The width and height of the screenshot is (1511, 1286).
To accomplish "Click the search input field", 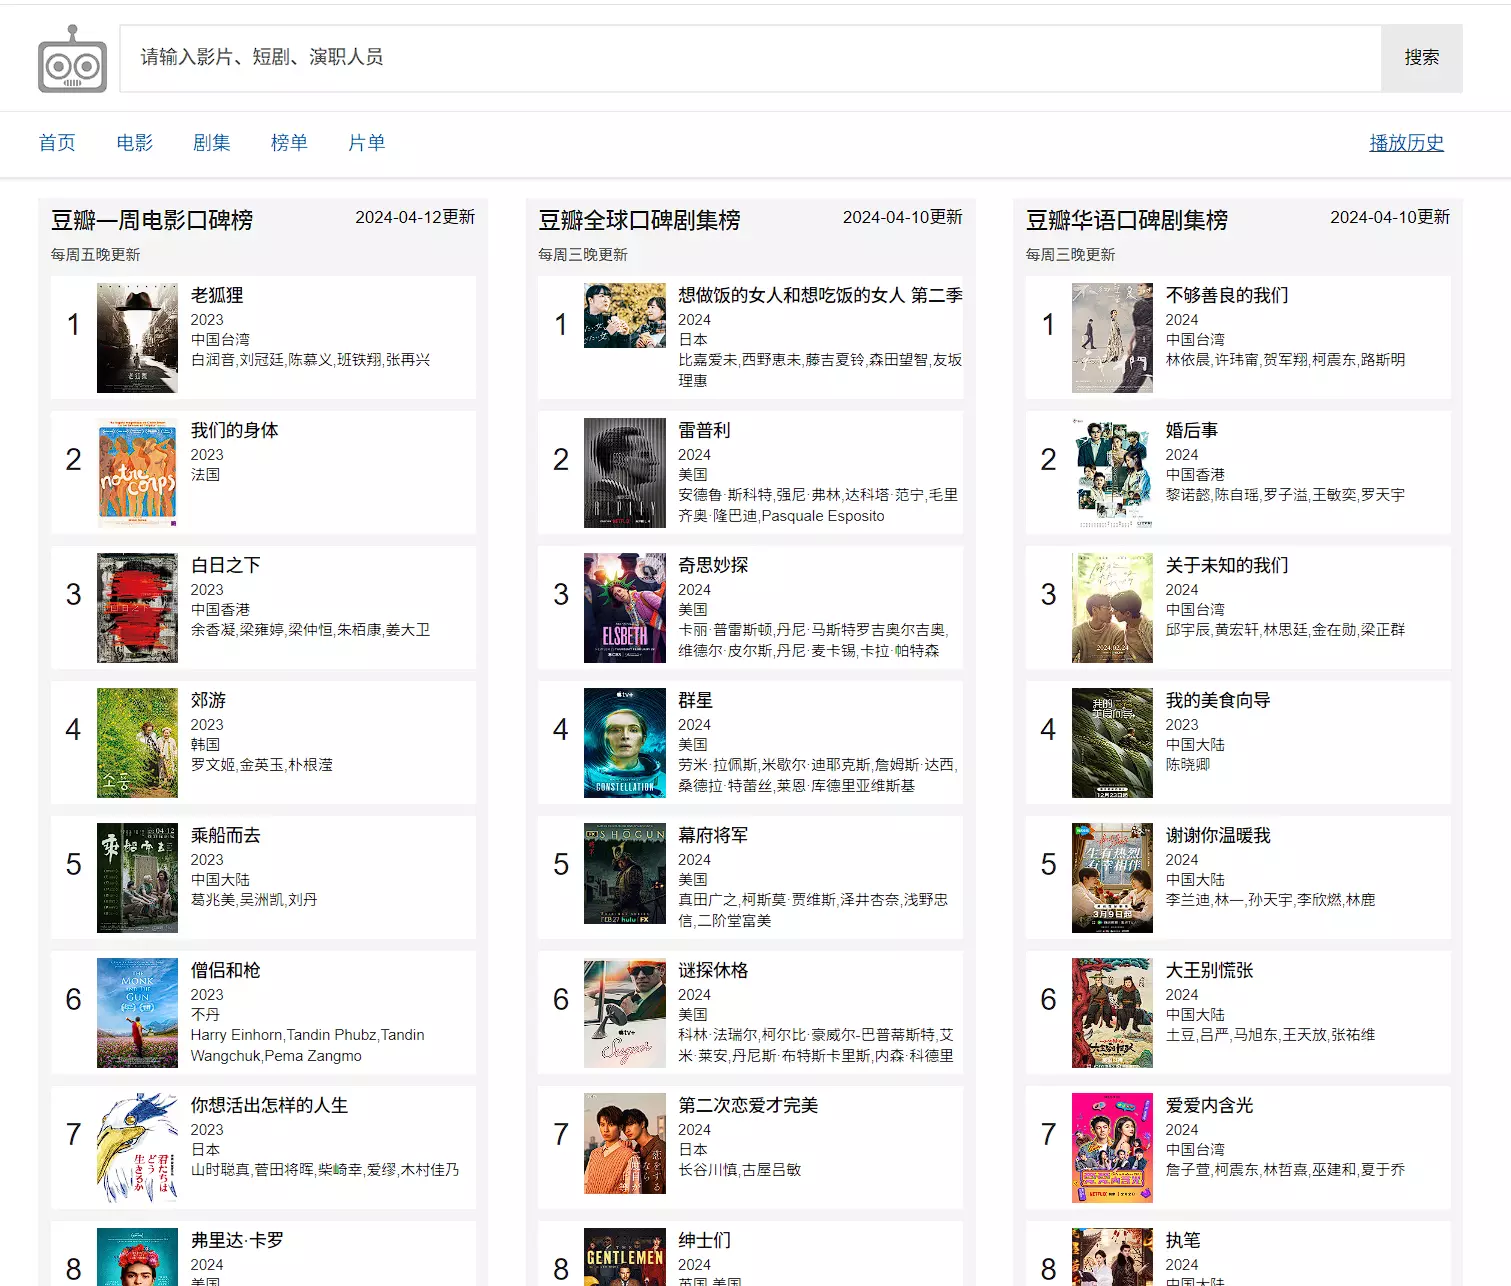I will pos(750,58).
